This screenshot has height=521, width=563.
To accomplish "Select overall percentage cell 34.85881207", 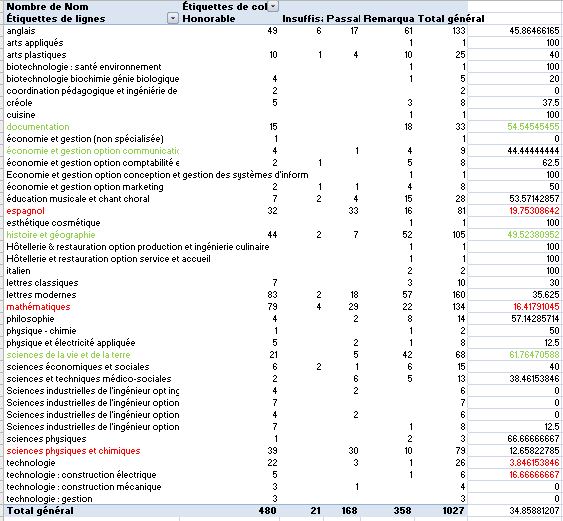I will [x=534, y=511].
